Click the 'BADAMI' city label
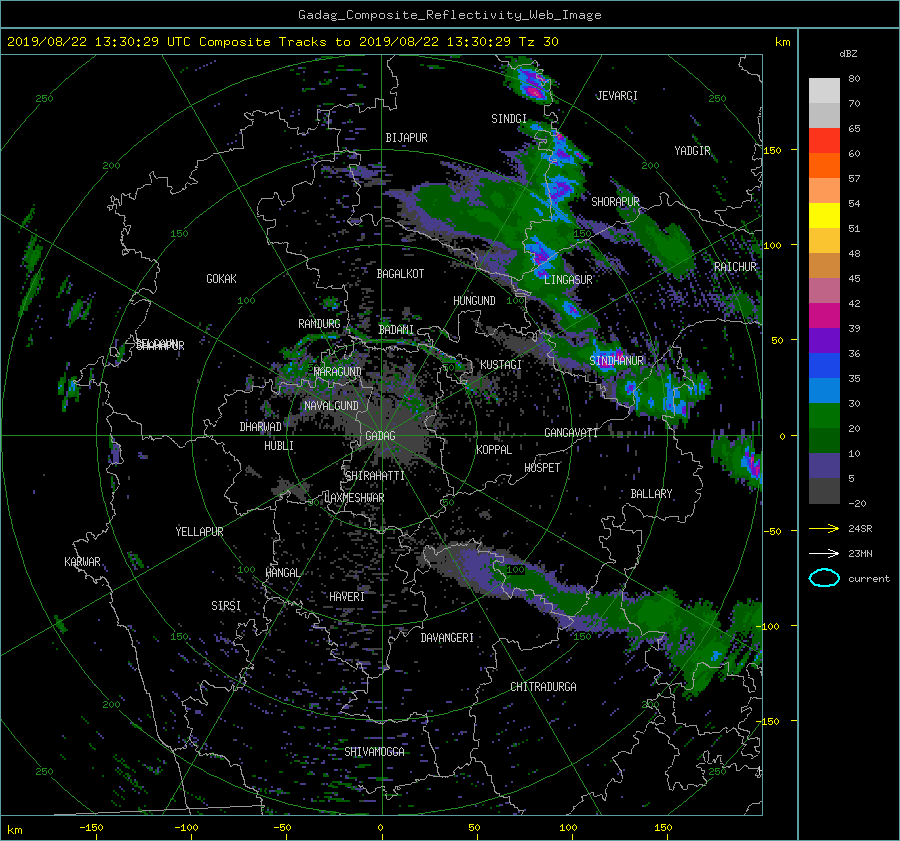This screenshot has width=900, height=841. click(396, 330)
